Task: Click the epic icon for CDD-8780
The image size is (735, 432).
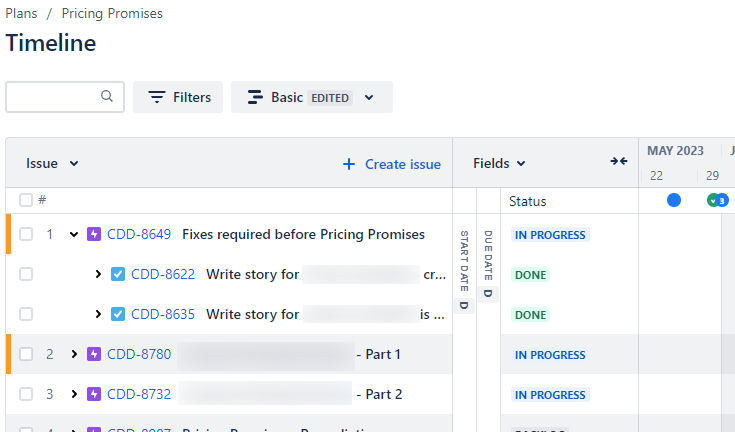Action: point(94,354)
